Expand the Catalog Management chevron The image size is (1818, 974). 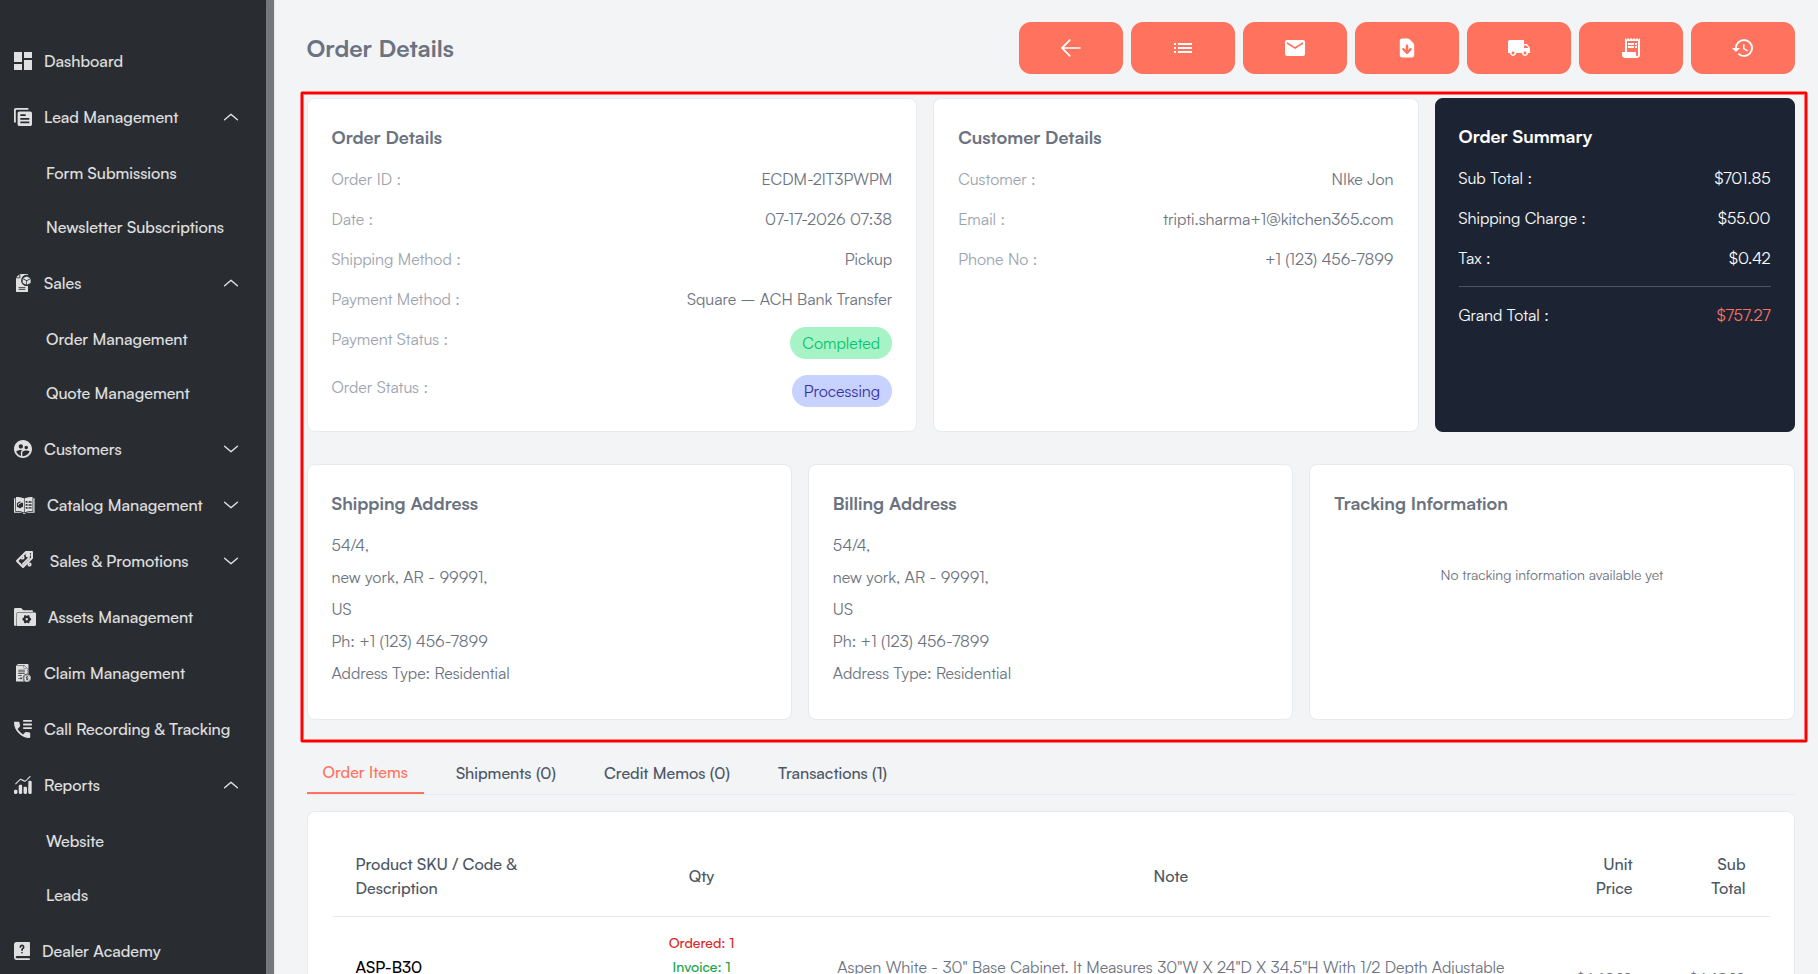pos(231,505)
